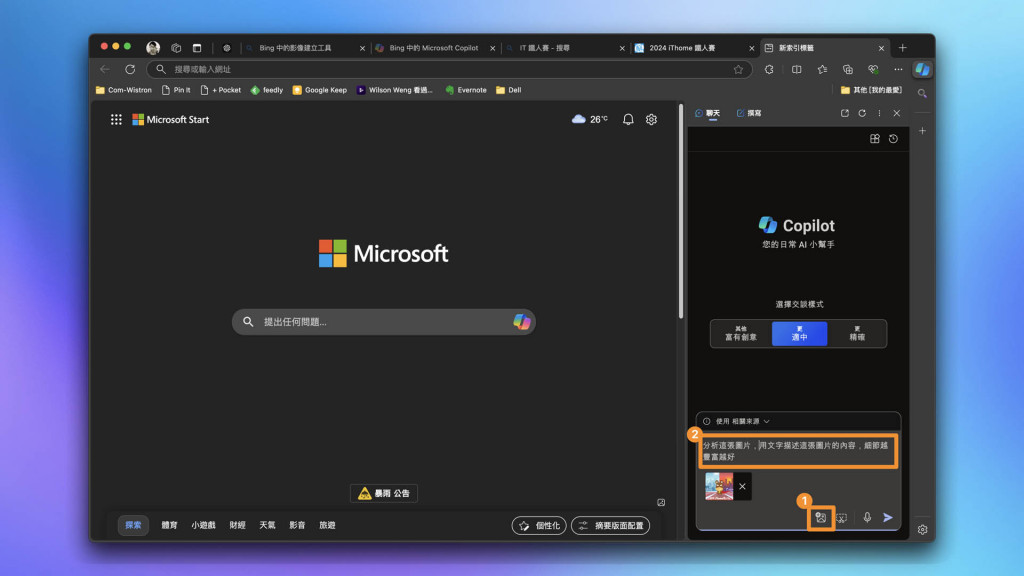Customize sidebar with plus icon
Image resolution: width=1024 pixels, height=576 pixels.
(x=922, y=131)
